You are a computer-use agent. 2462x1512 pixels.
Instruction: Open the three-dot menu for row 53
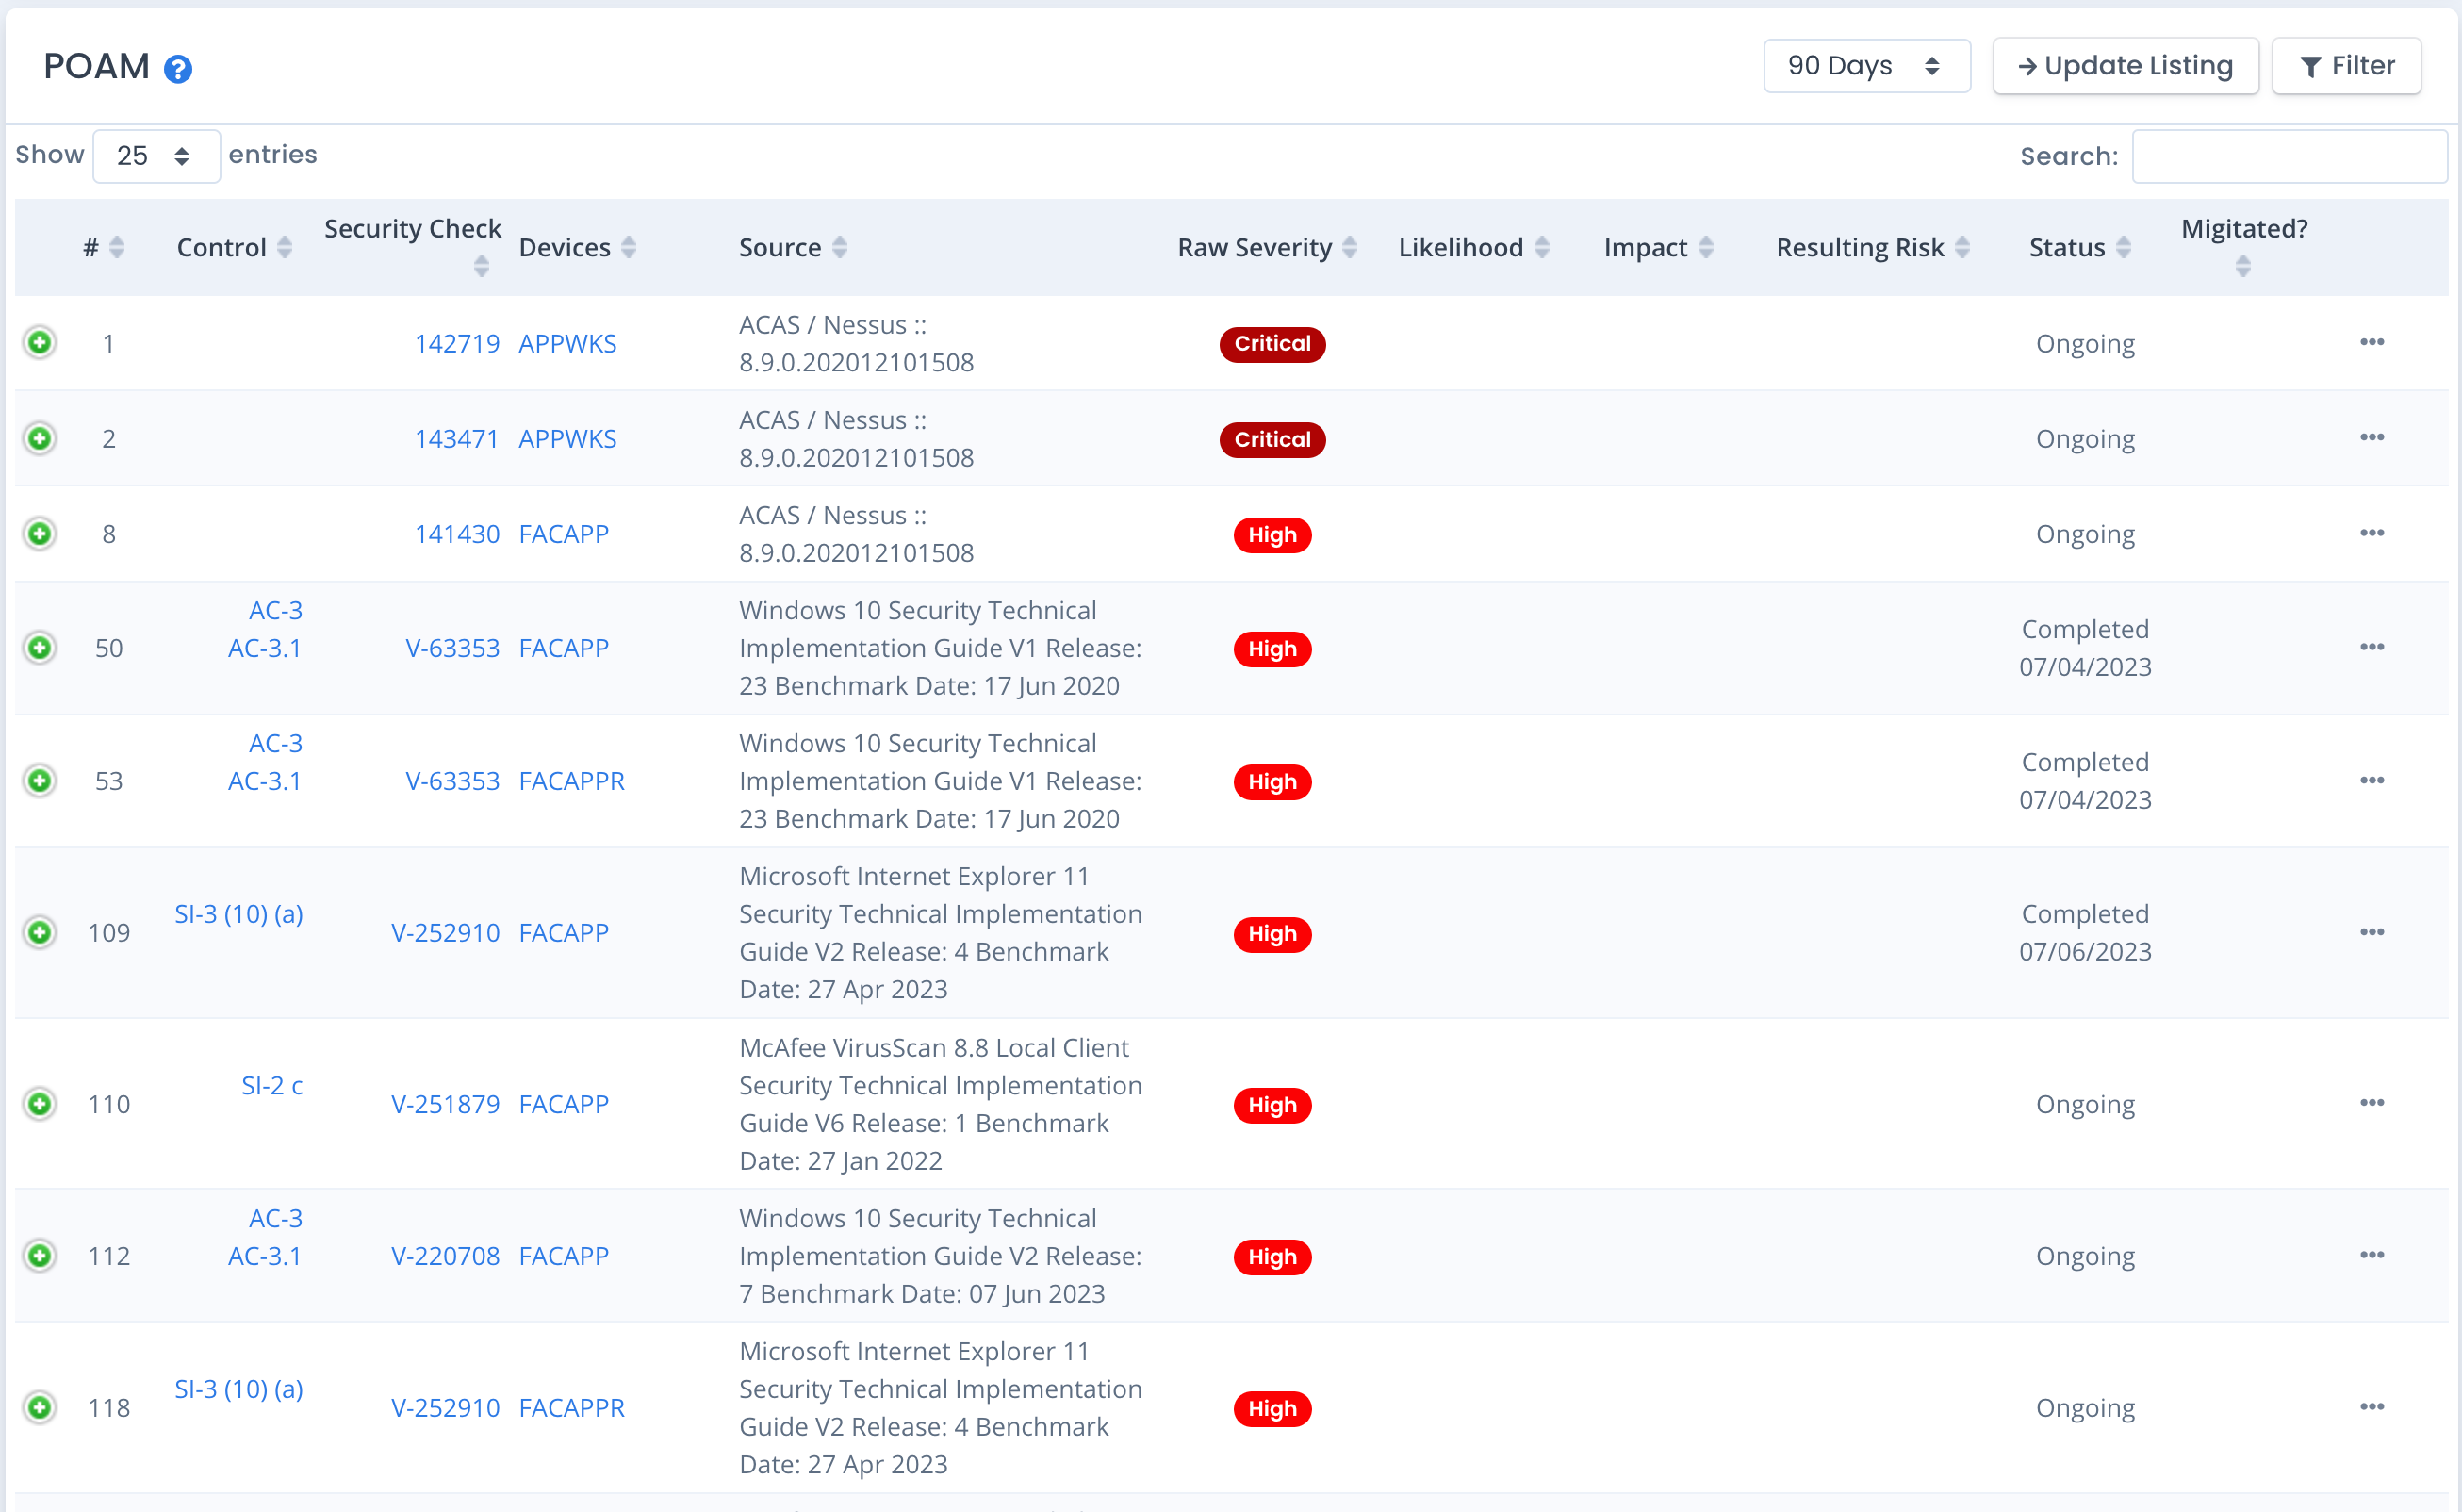pos(2372,780)
